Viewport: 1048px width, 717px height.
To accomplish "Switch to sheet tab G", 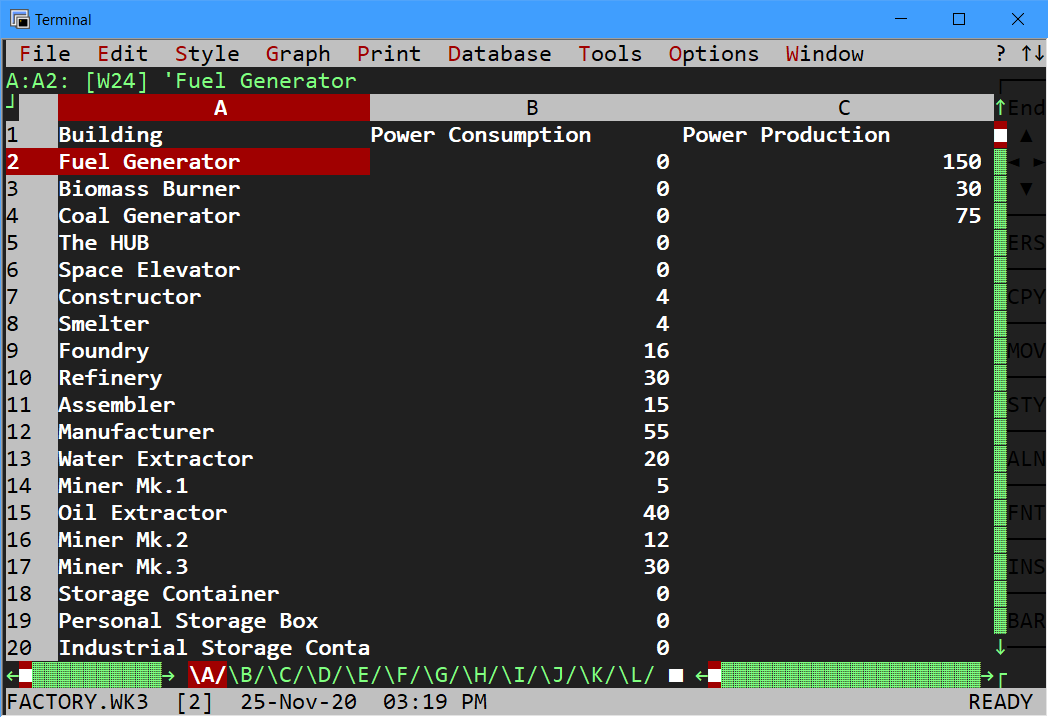I will (x=442, y=675).
